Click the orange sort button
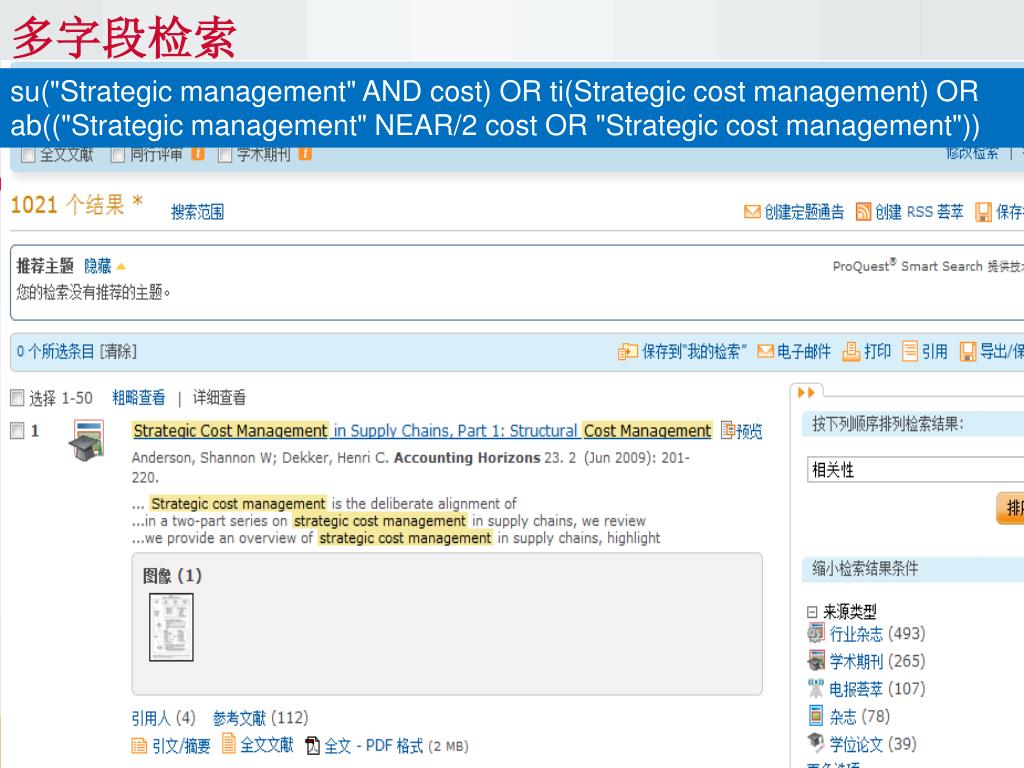The height and width of the screenshot is (768, 1024). (x=1010, y=507)
